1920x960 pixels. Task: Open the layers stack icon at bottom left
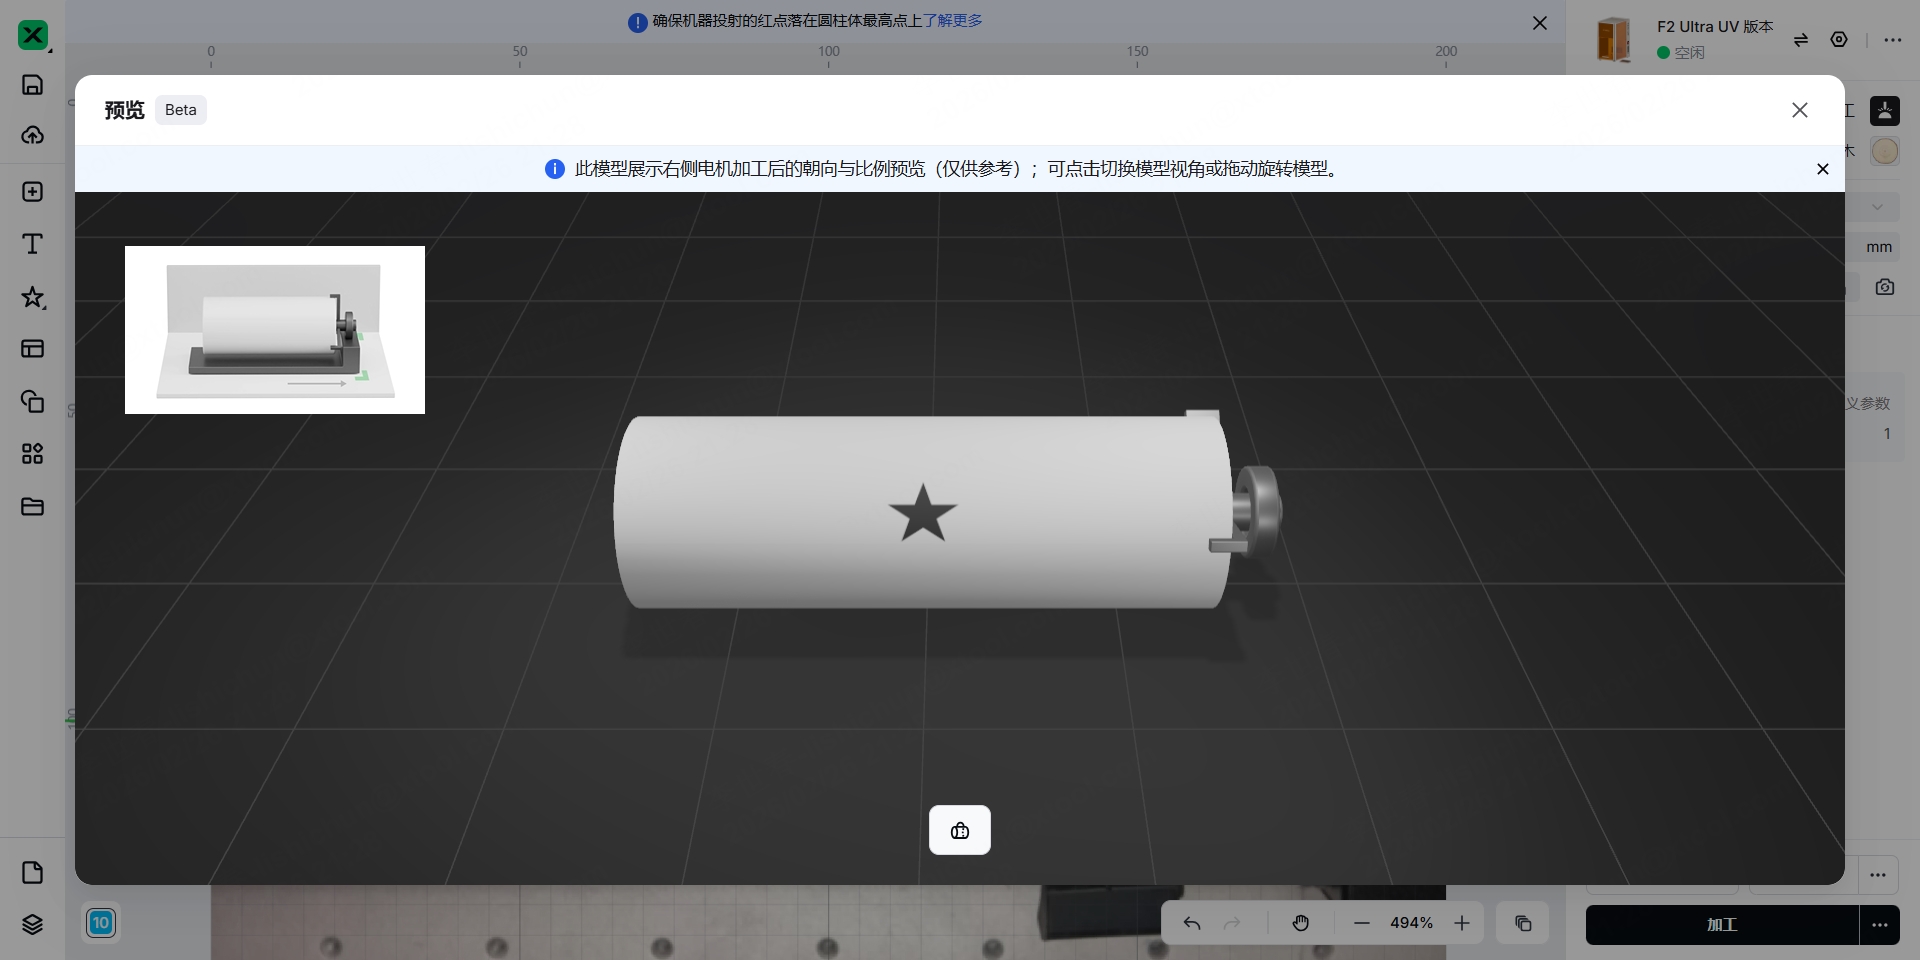(32, 924)
